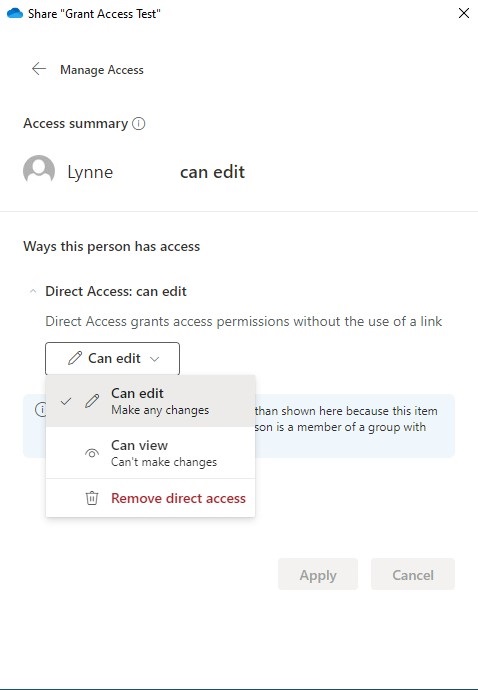This screenshot has height=690, width=478.
Task: Click the Cancel button
Action: pyautogui.click(x=413, y=574)
